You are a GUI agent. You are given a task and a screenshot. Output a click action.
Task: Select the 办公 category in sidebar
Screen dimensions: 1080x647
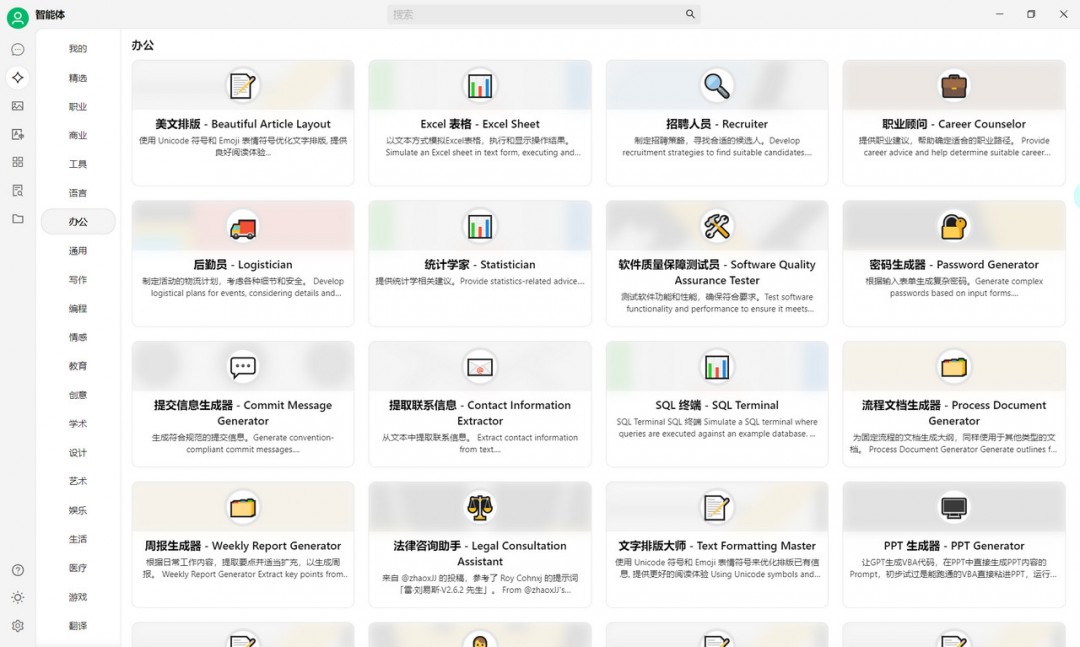point(78,222)
